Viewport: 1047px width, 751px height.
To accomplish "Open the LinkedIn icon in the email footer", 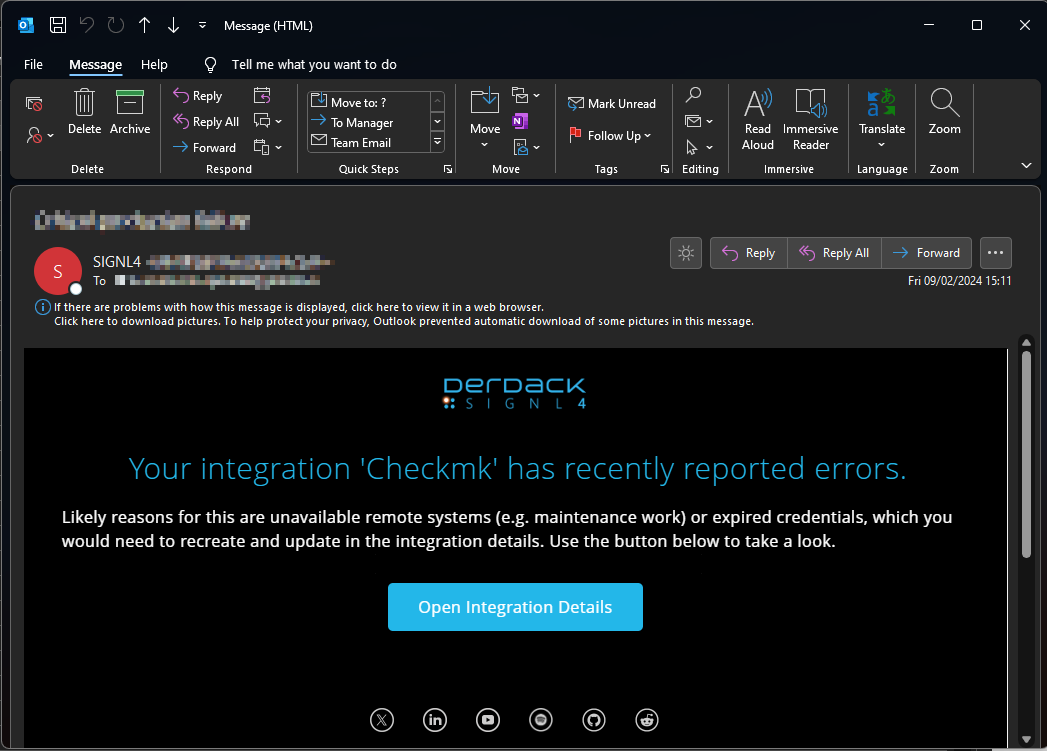I will [435, 720].
